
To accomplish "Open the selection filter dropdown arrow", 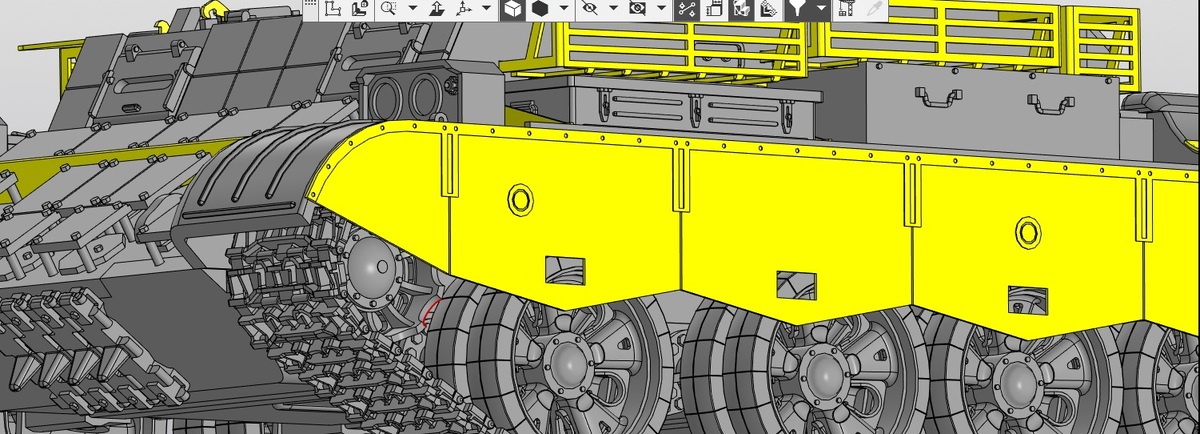I will (821, 9).
